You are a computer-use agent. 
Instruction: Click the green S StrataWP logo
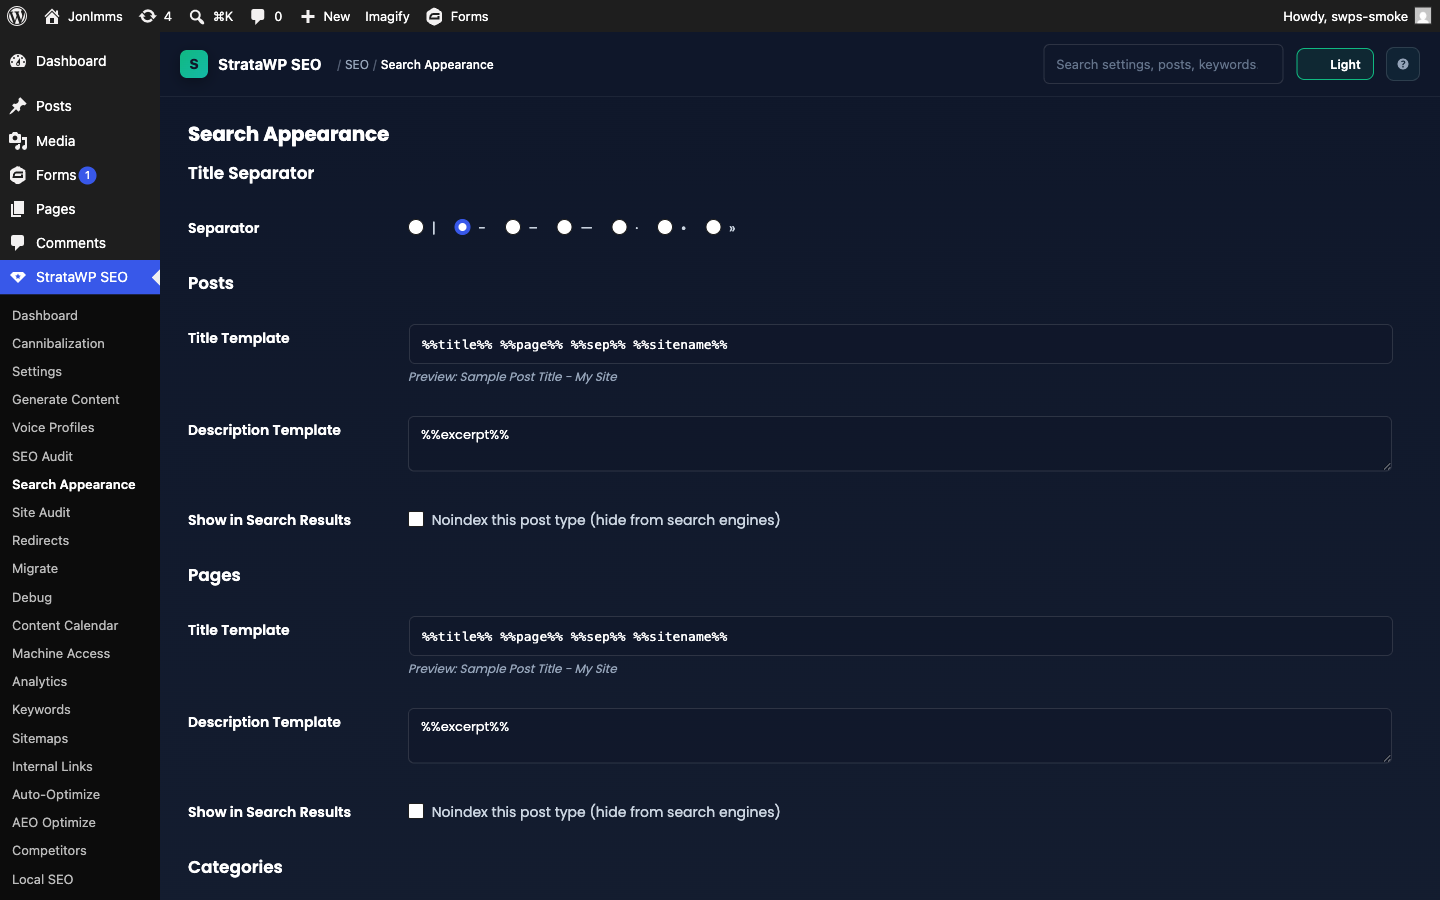[x=194, y=64]
